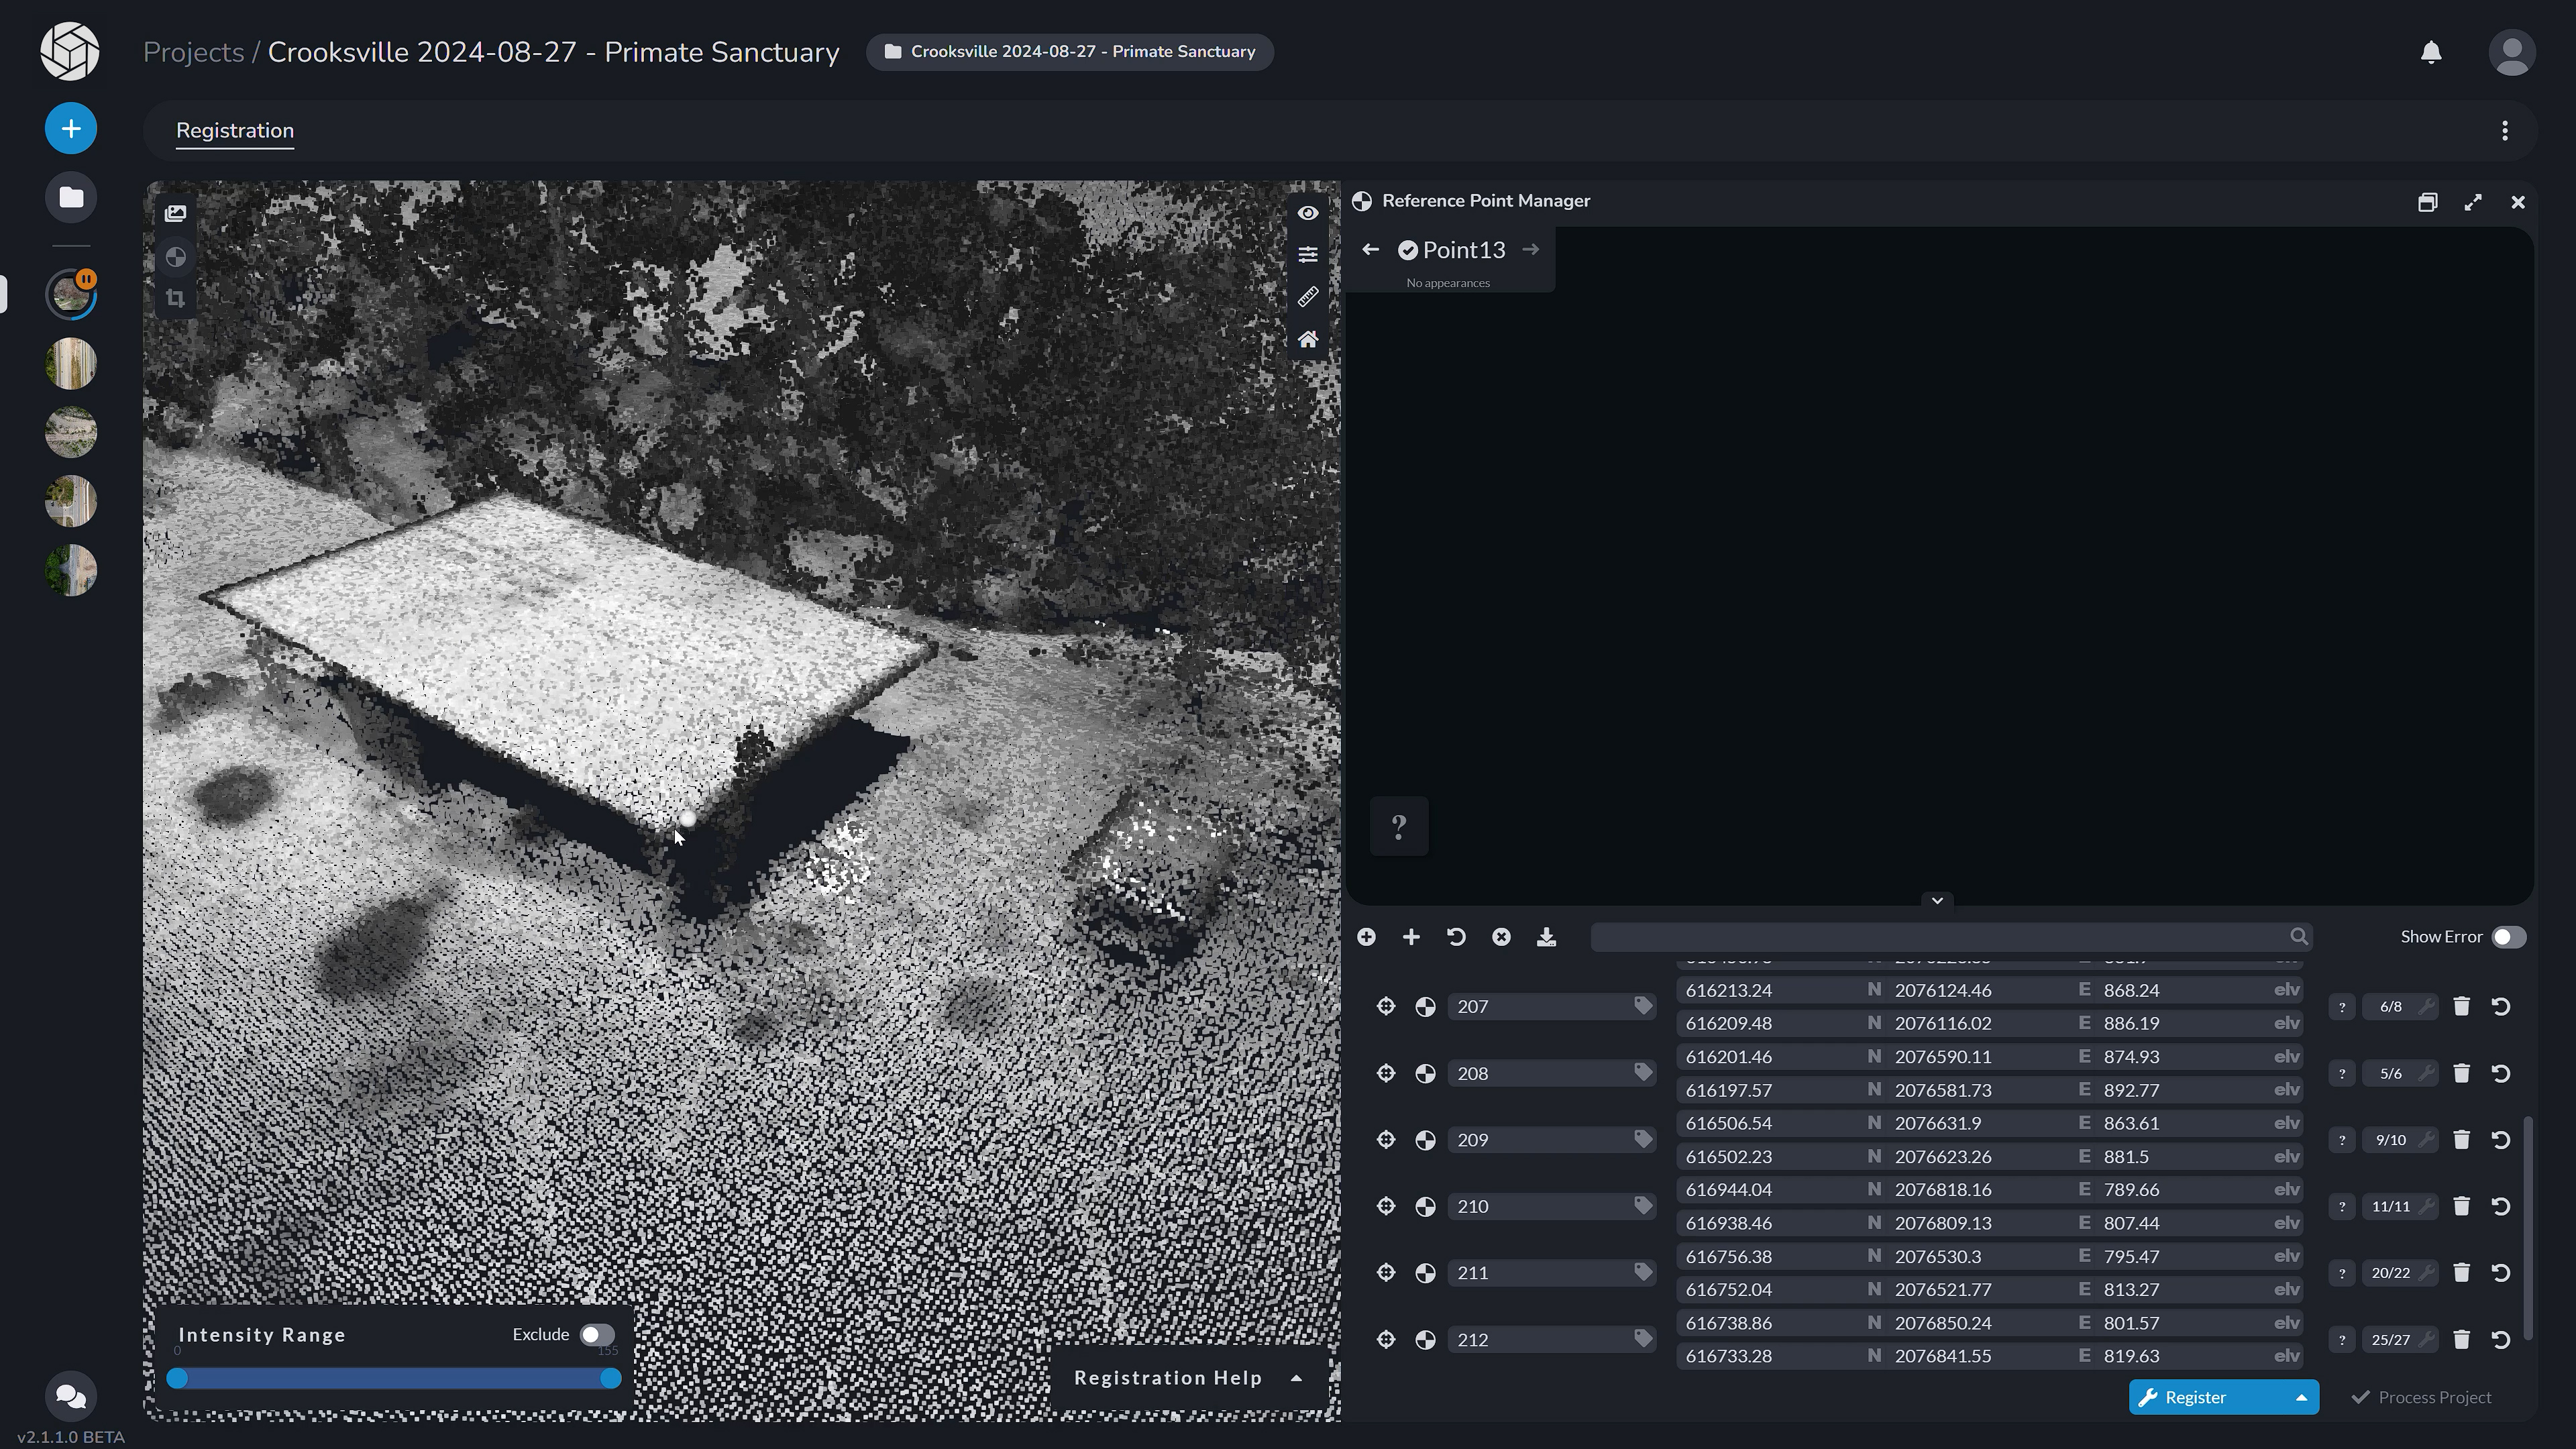Select the crop tool in viewer
Viewport: 2576px width, 1449px height.
(175, 298)
